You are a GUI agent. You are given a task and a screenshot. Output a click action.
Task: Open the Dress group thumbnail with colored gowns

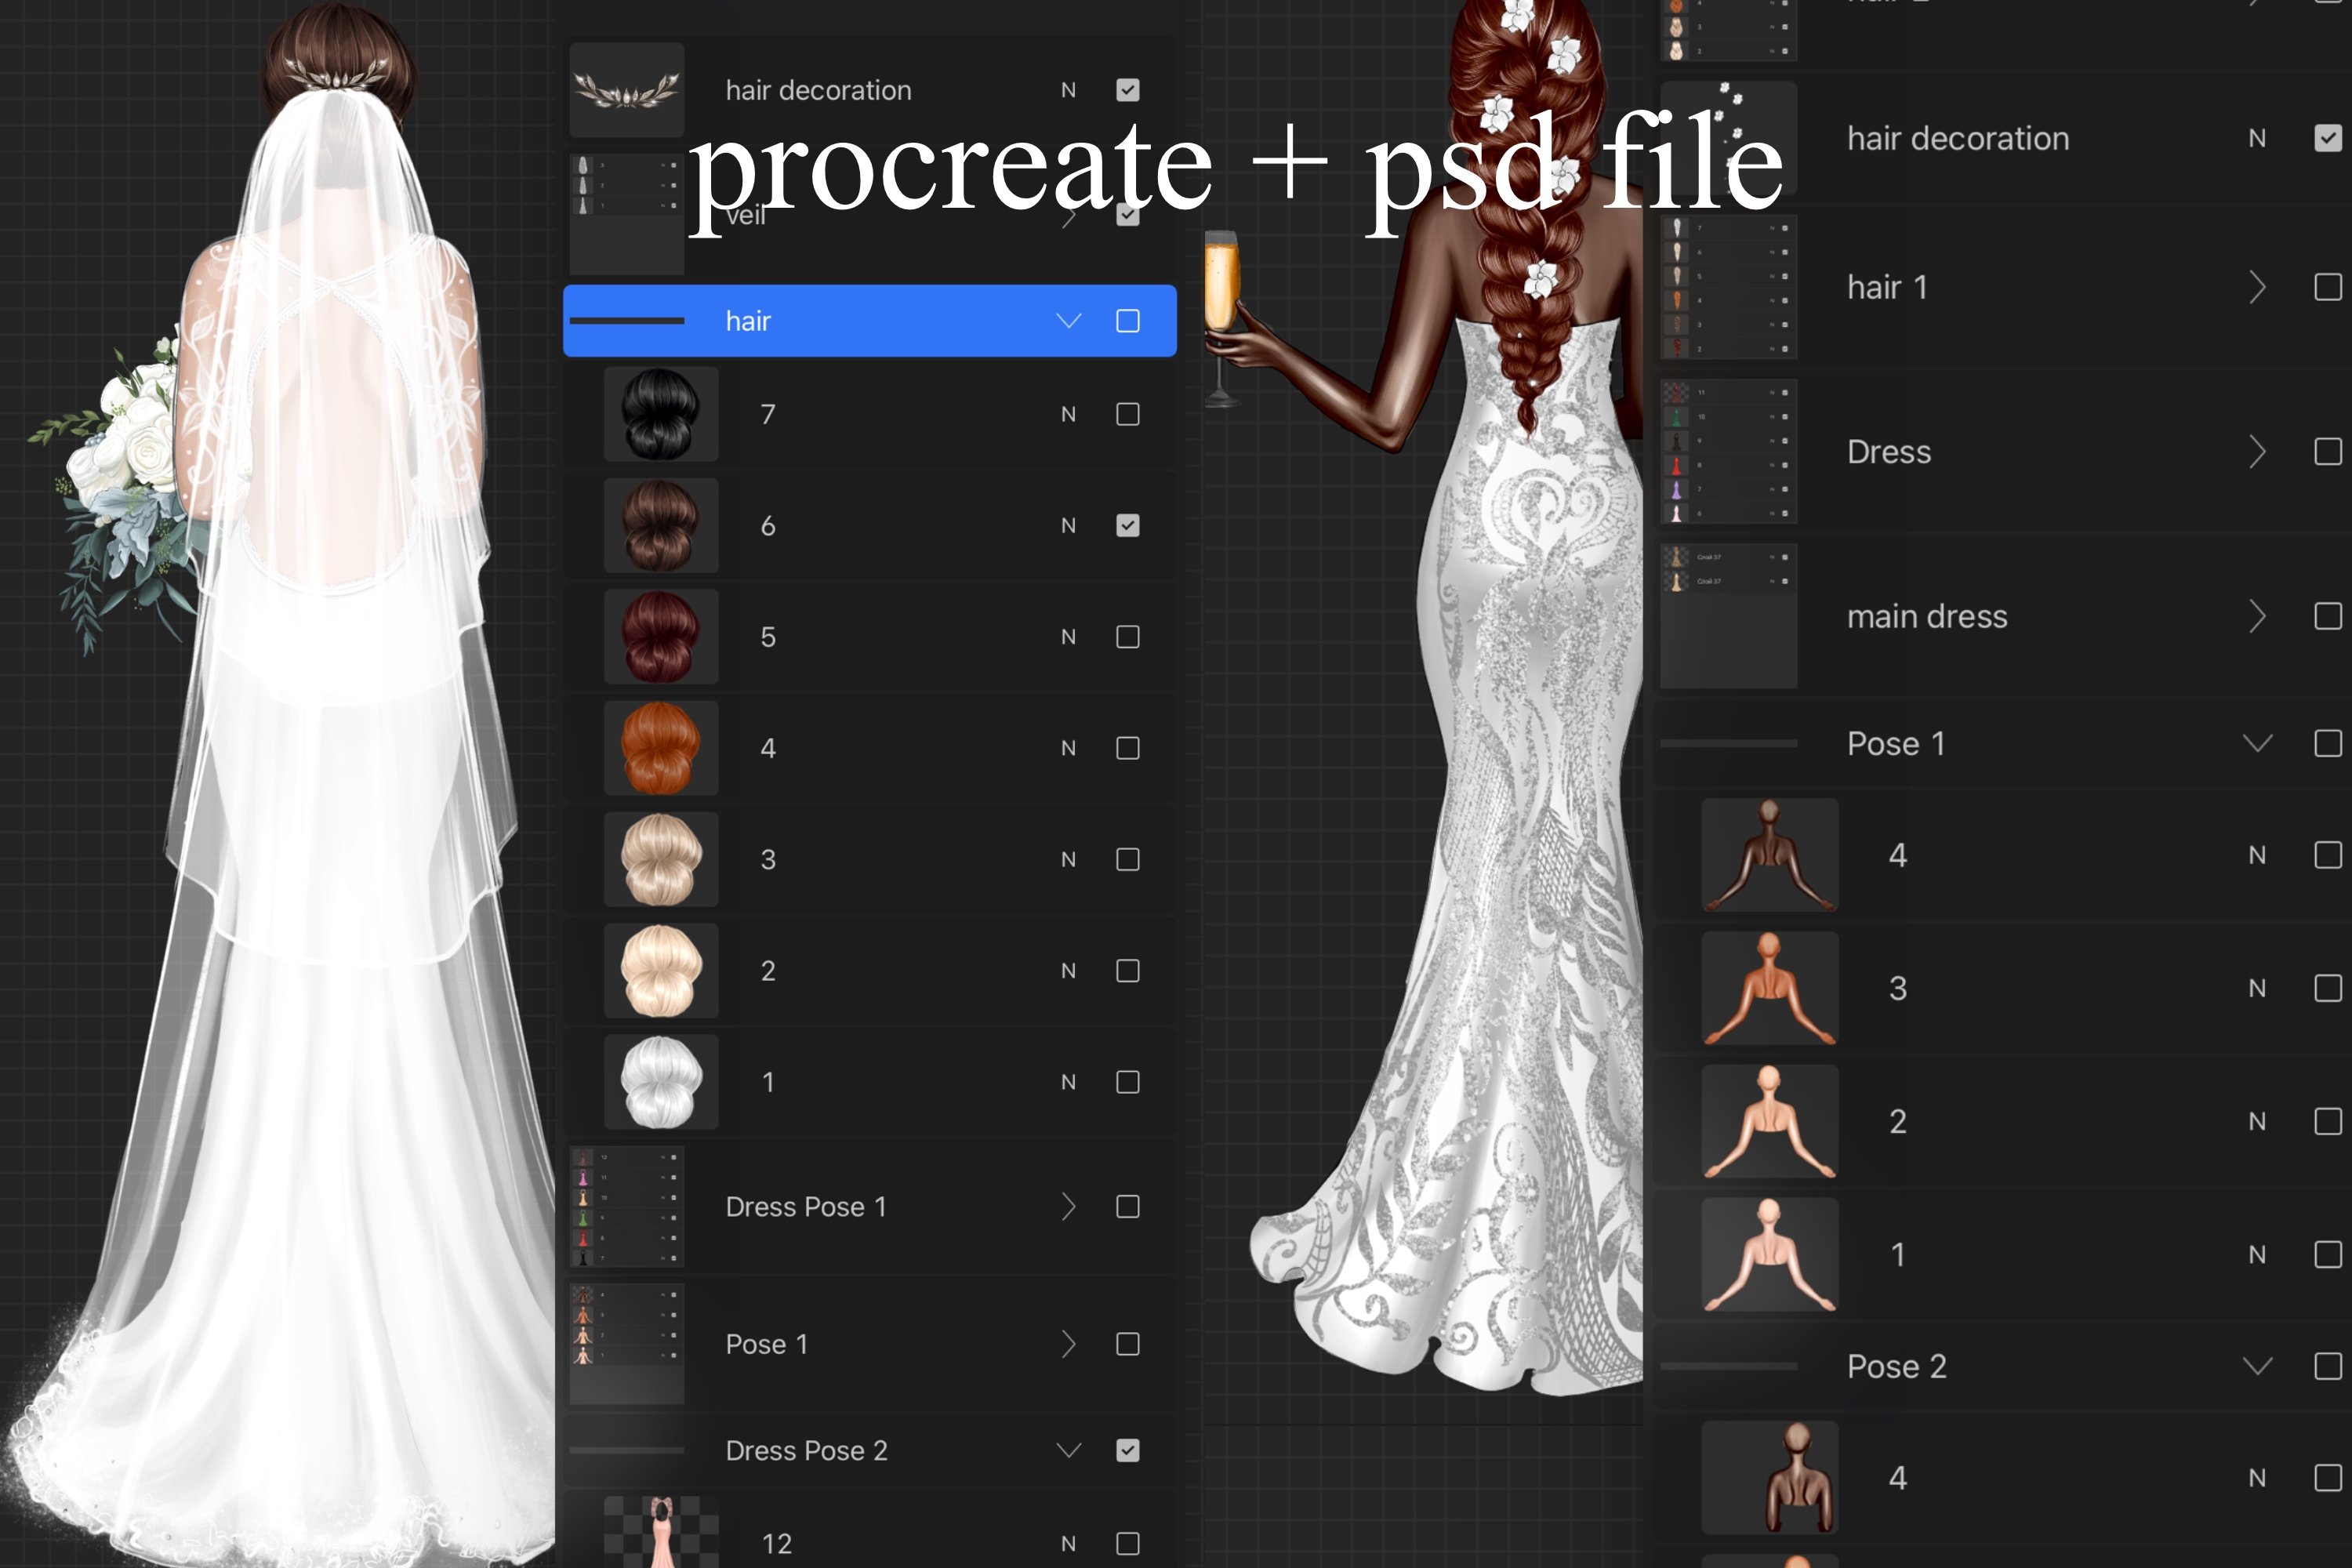click(x=1729, y=452)
